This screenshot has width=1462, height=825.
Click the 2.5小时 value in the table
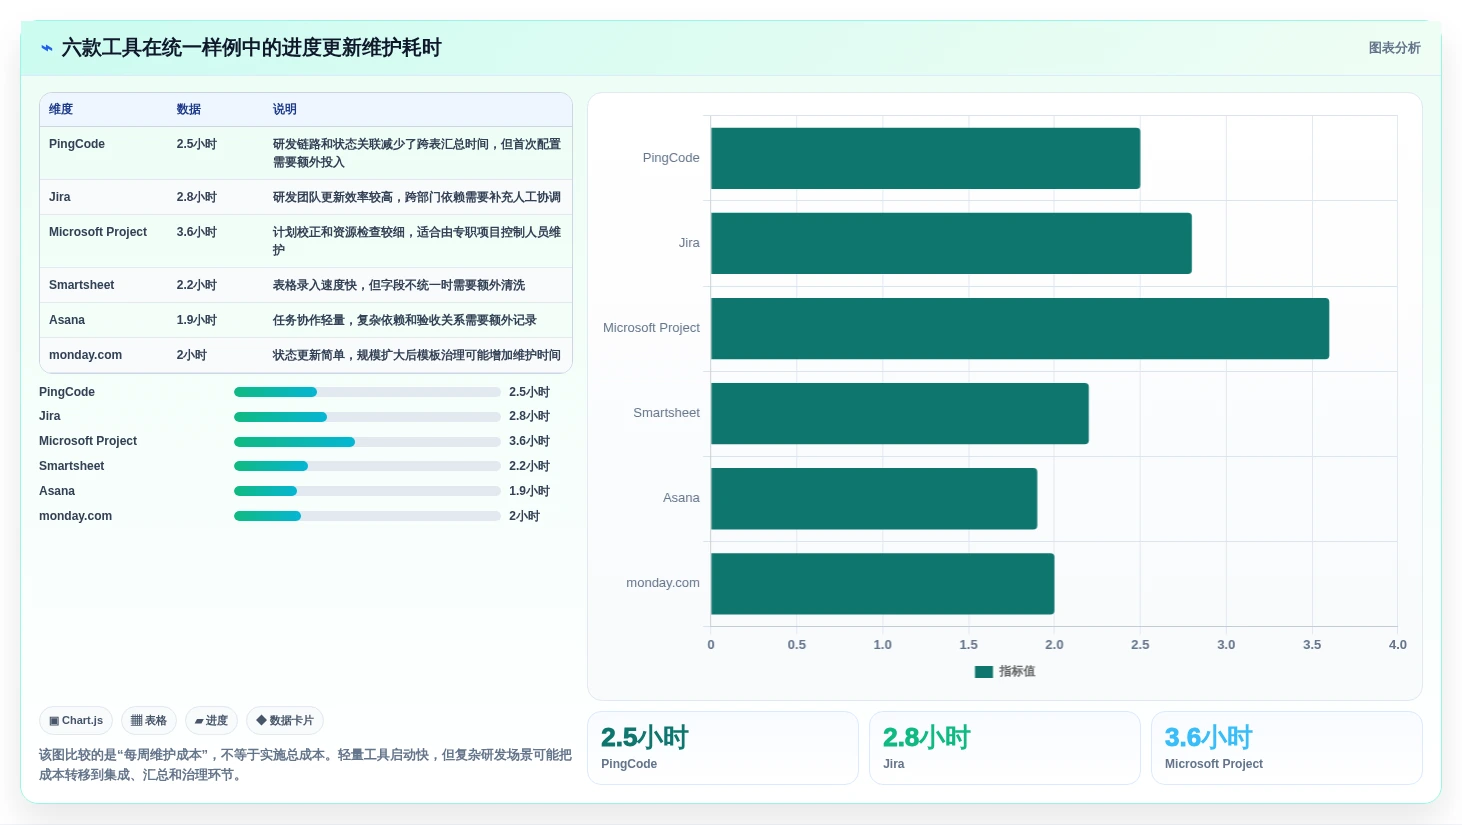197,144
